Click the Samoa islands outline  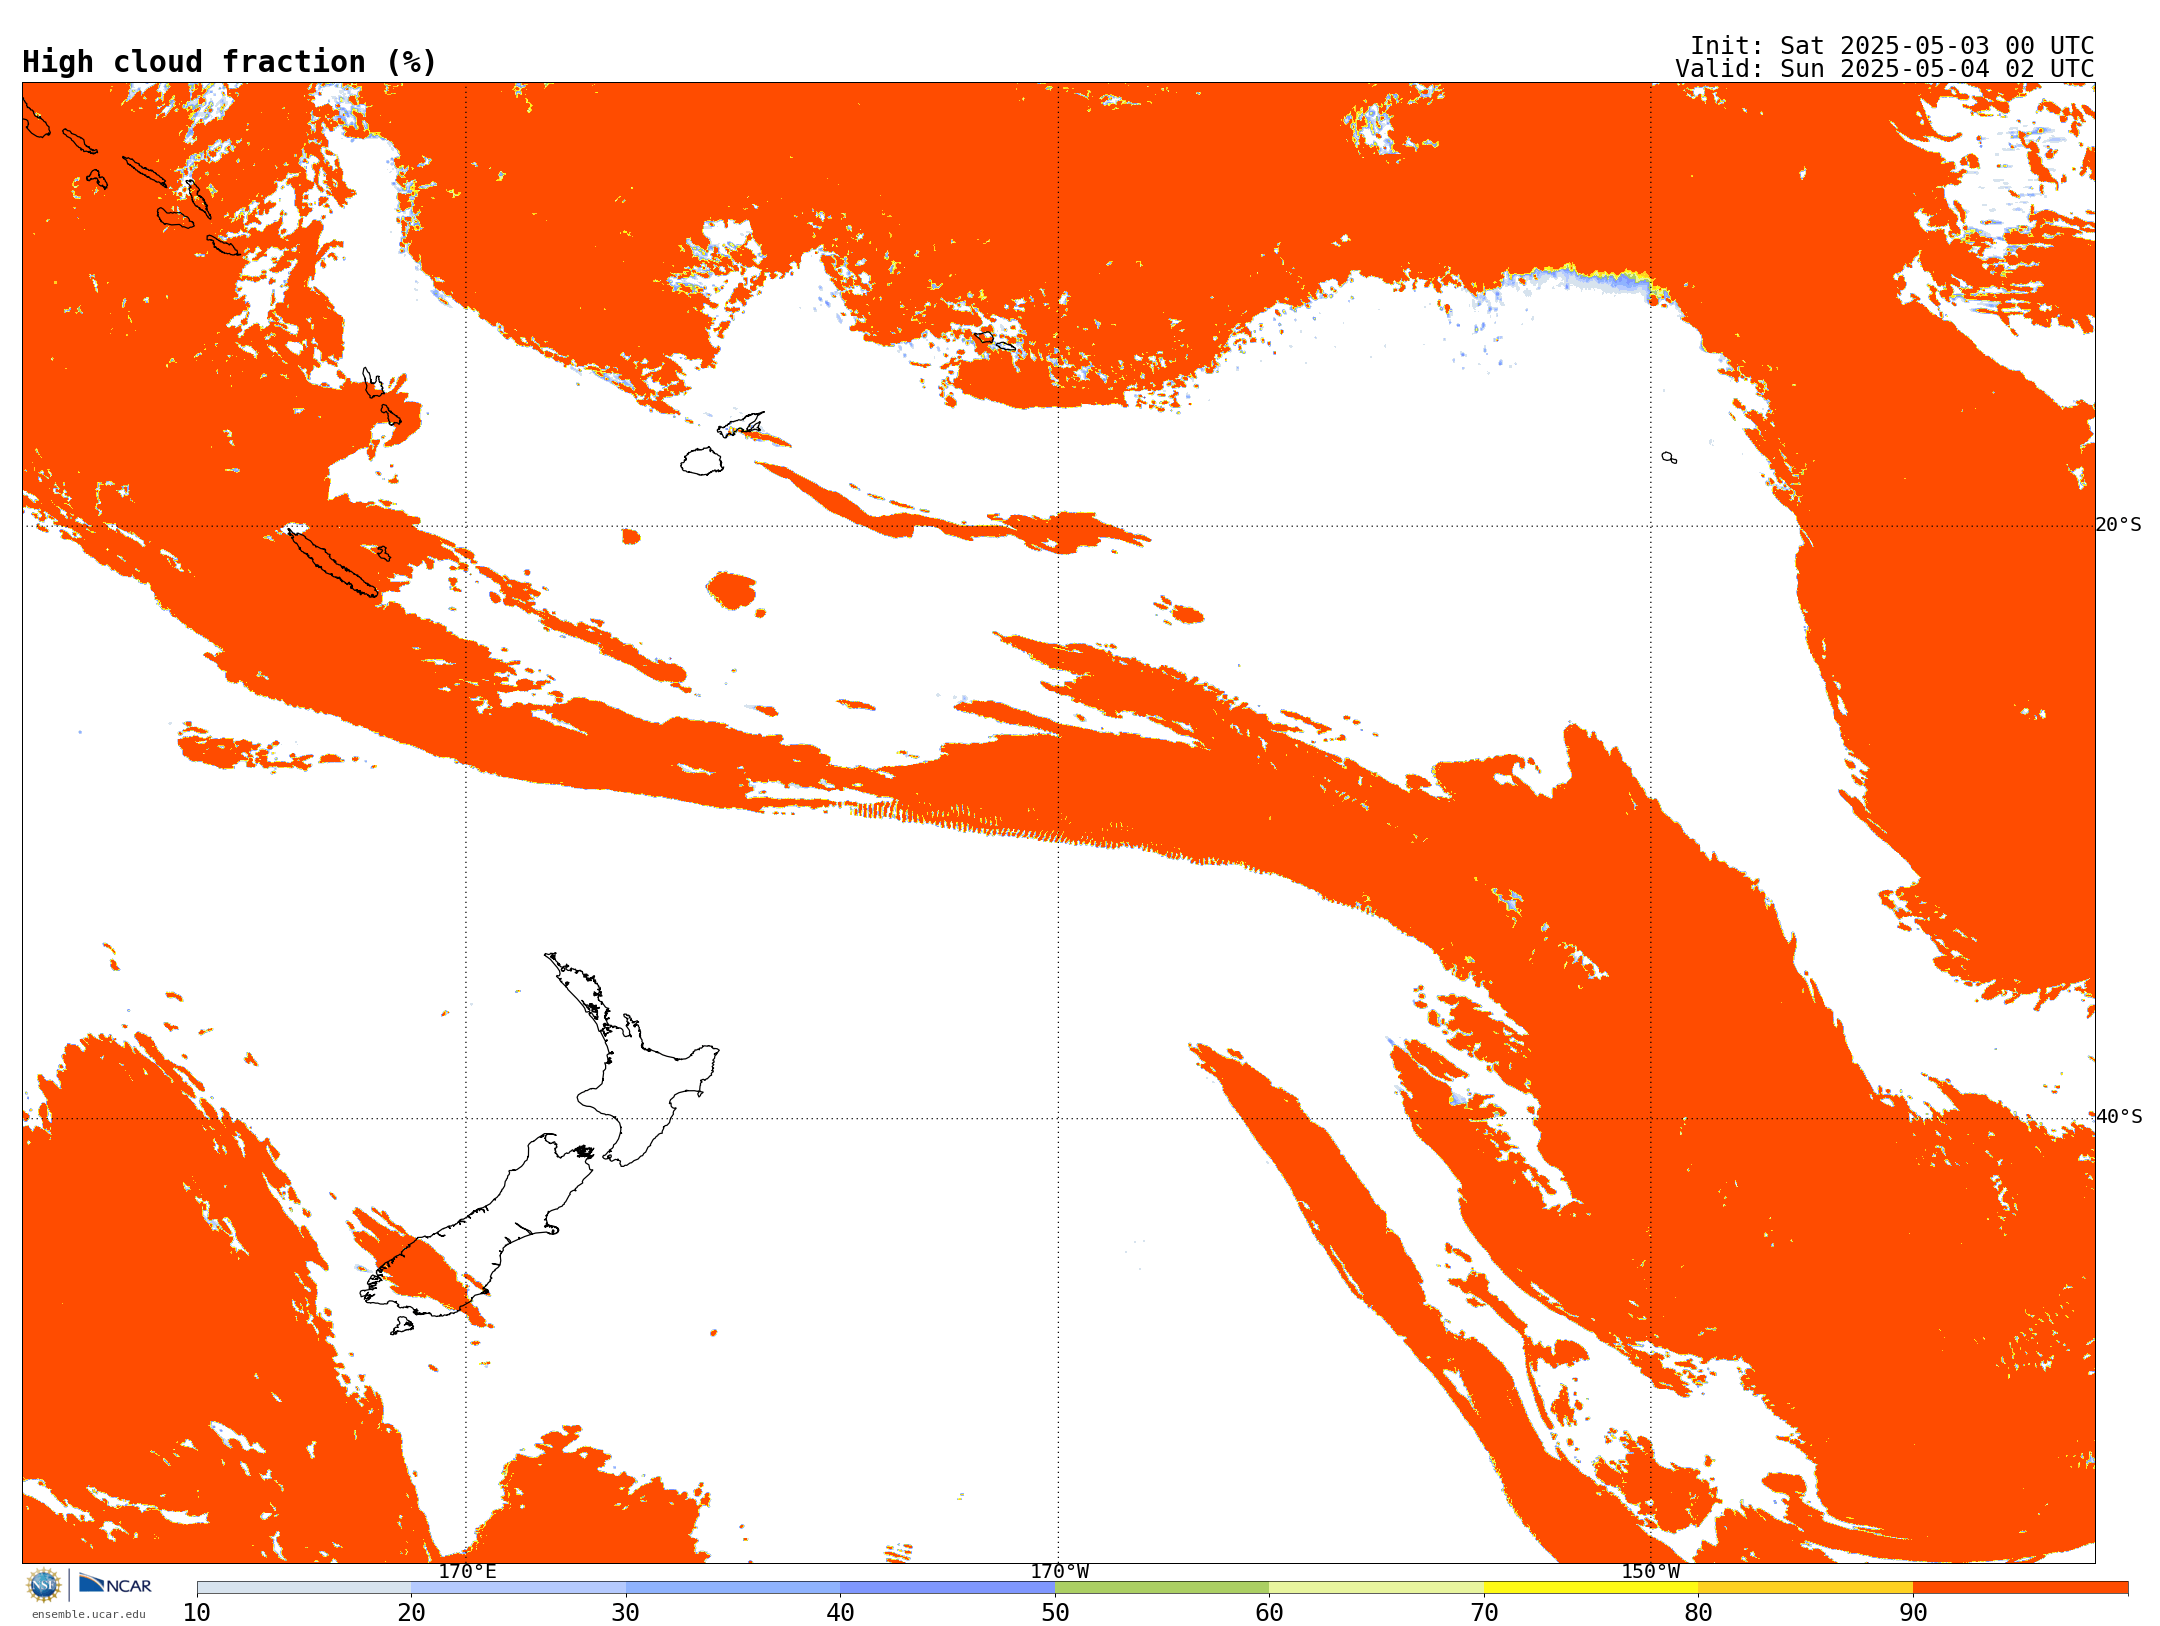pos(994,340)
